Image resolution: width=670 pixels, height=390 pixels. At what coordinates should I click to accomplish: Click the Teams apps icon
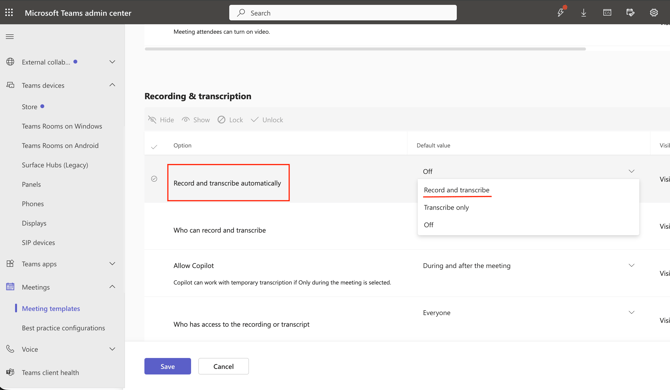[x=10, y=264]
